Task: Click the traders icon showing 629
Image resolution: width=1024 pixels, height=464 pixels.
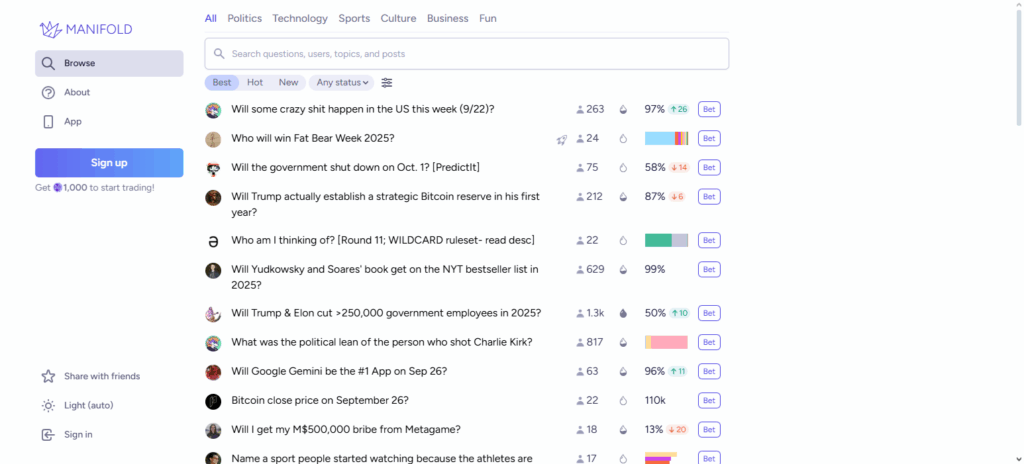Action: pos(580,269)
